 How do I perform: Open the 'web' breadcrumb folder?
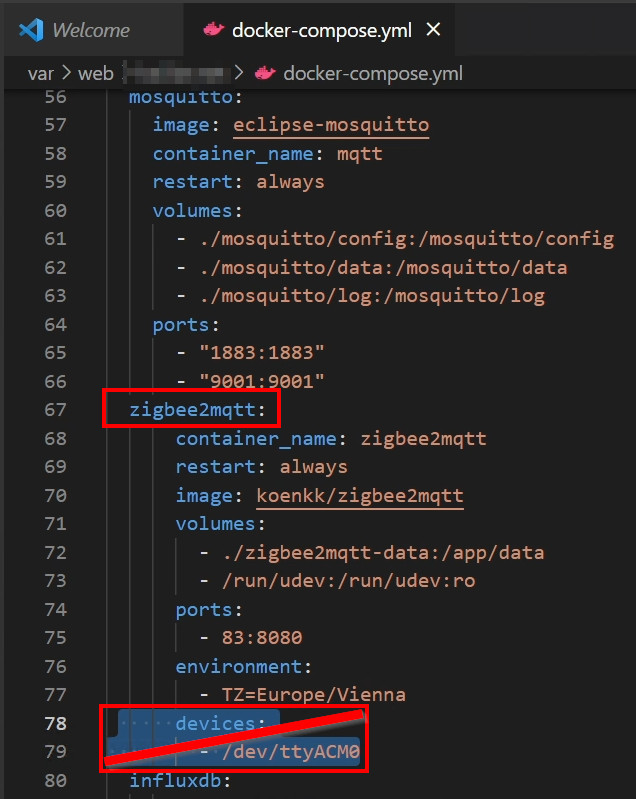pos(98,73)
